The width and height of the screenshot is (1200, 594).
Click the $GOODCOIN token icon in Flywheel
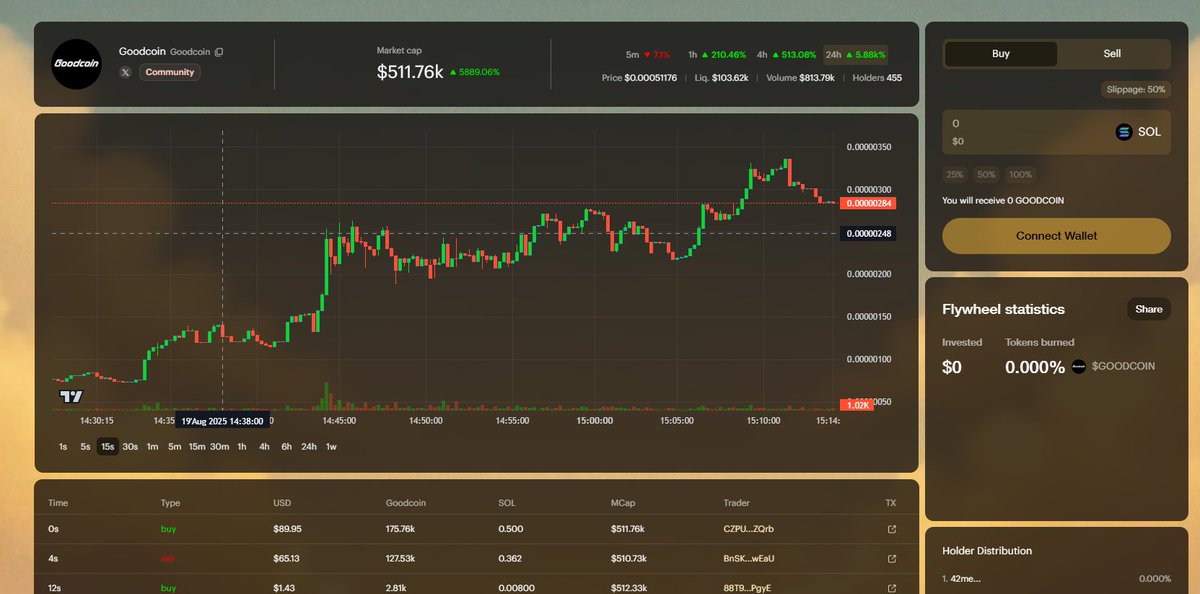[1079, 367]
